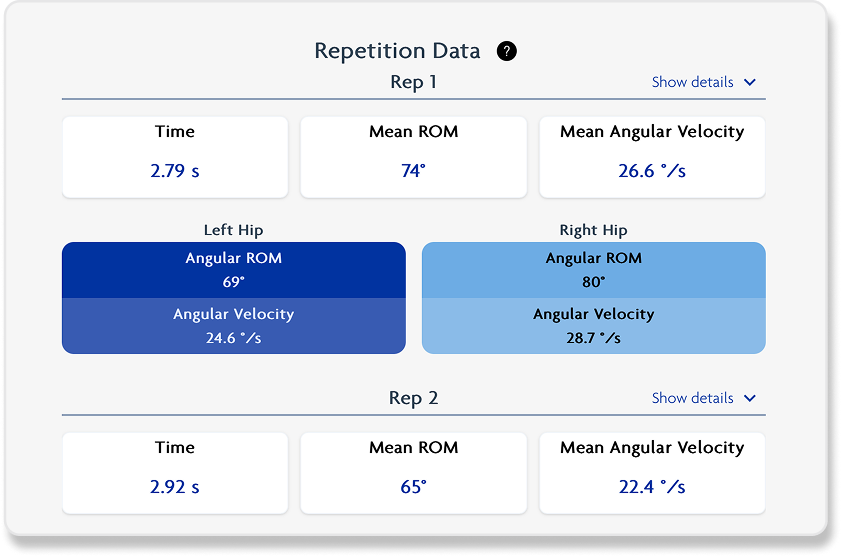Viewport: 842px width, 557px height.
Task: Click Rep 2 chevron down arrow
Action: [751, 399]
